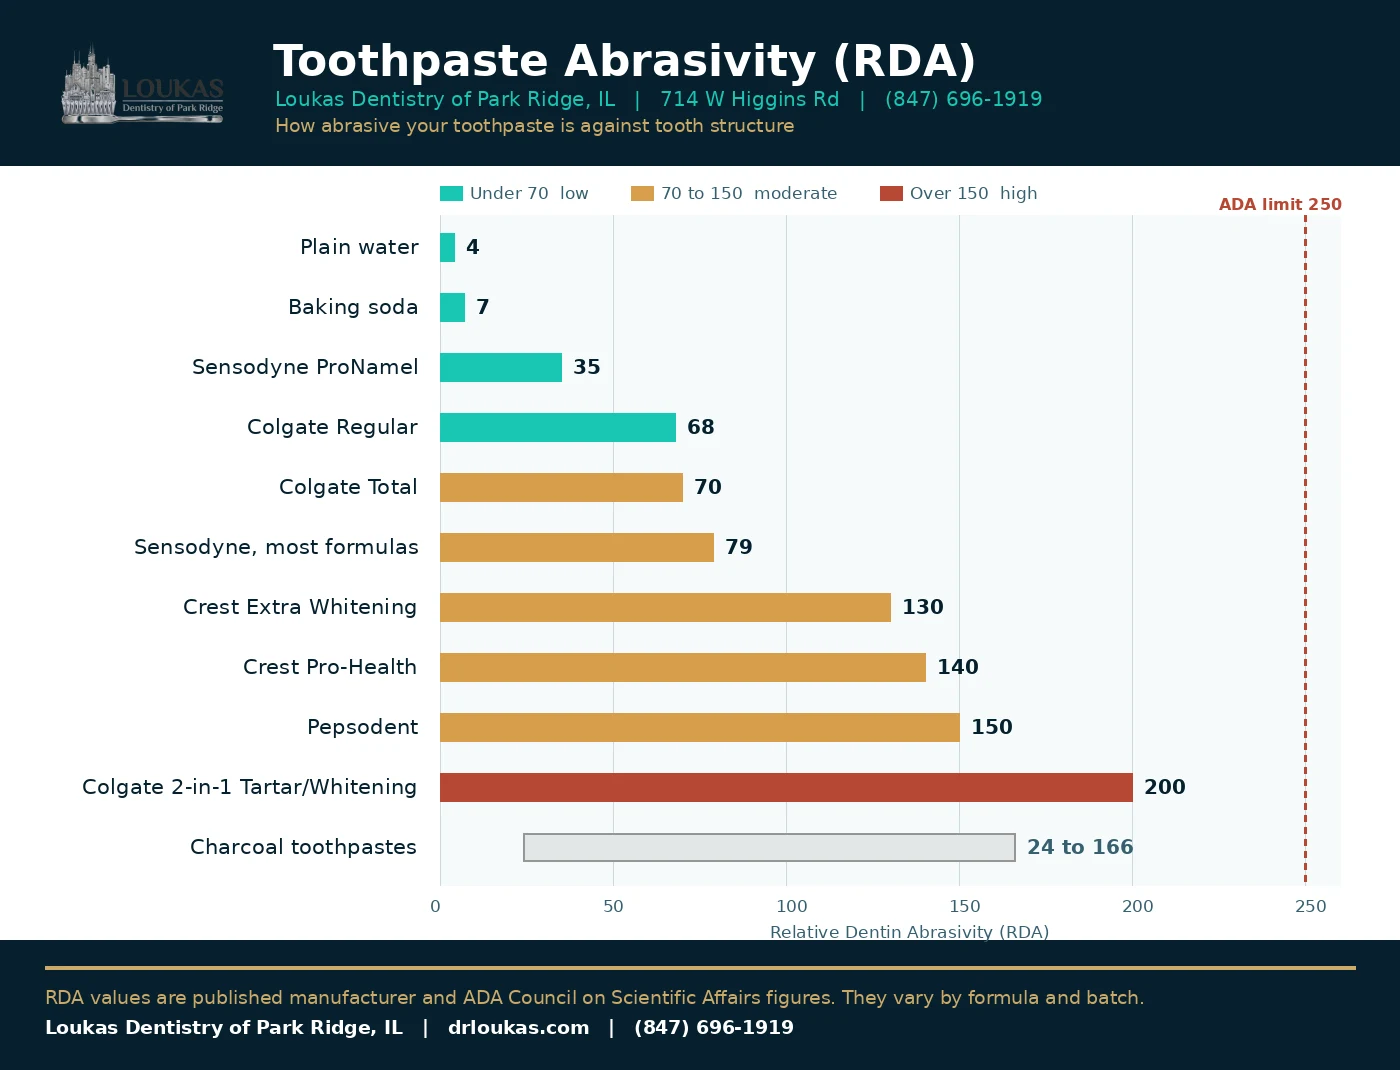This screenshot has width=1400, height=1070.
Task: Select the 'Sensodyne ProNamel' row label
Action: 305,367
